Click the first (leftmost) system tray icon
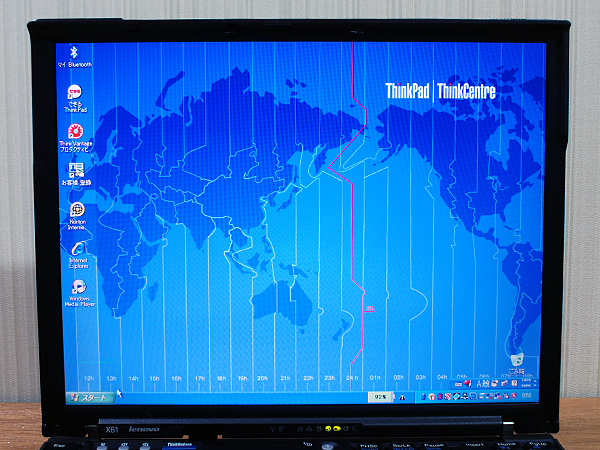600x450 pixels. (x=424, y=396)
